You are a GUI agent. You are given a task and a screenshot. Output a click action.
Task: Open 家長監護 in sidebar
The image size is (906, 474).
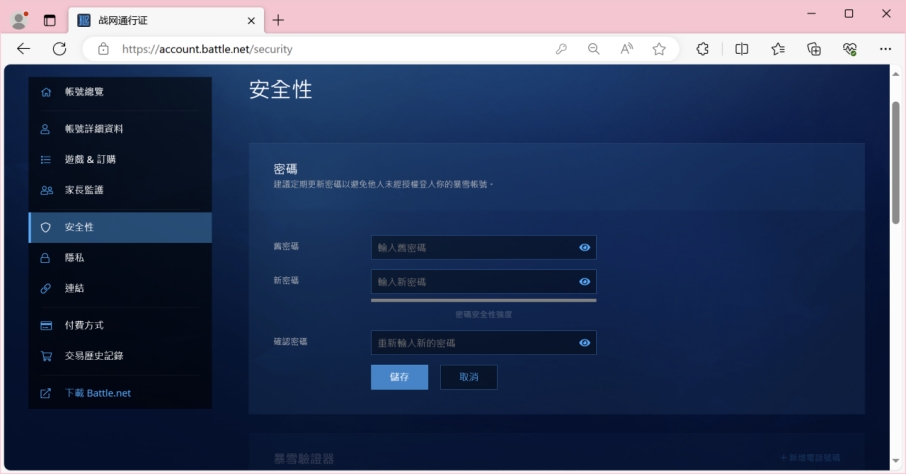coord(120,190)
